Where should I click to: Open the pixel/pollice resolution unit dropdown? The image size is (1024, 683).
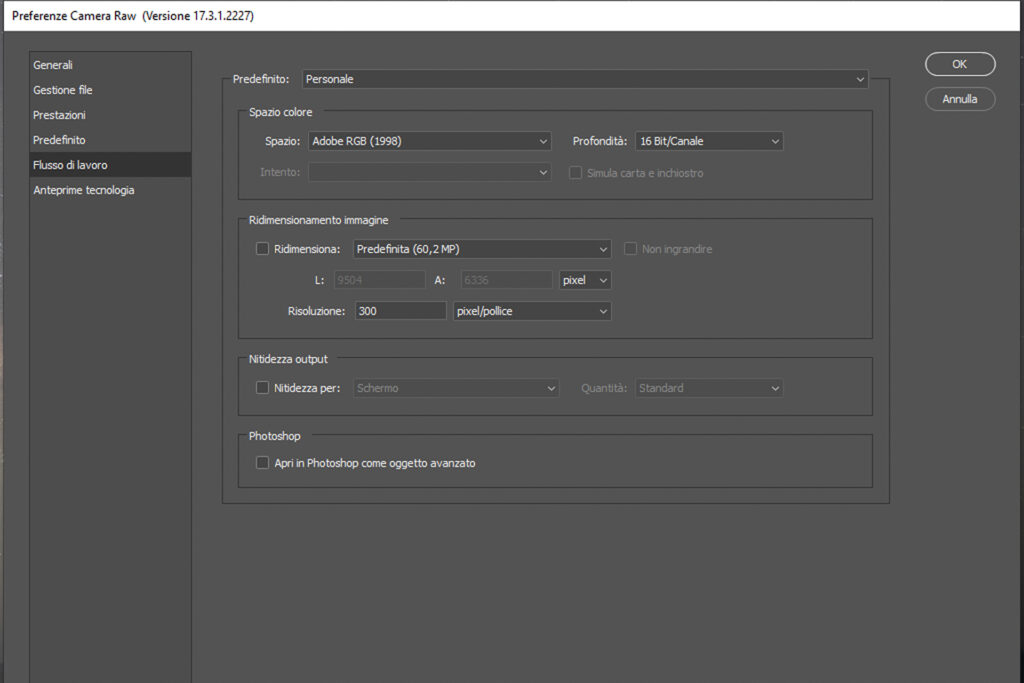[531, 311]
